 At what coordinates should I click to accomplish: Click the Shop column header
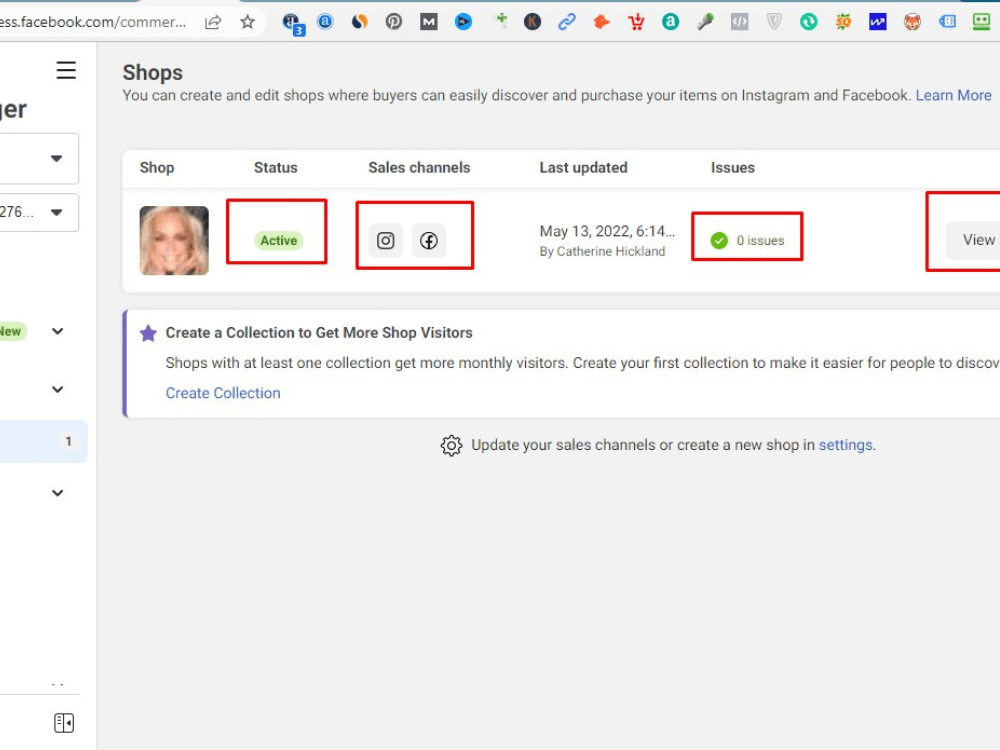click(157, 168)
